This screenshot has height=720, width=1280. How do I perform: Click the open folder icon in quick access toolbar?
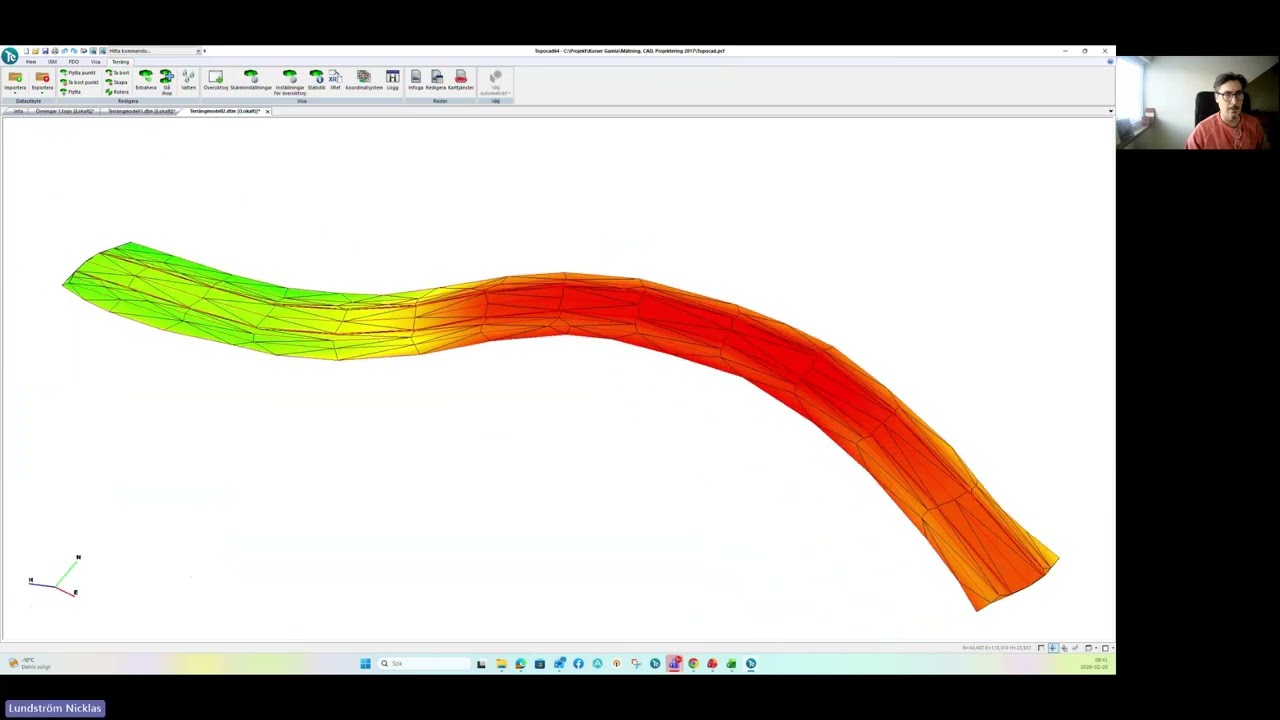35,51
